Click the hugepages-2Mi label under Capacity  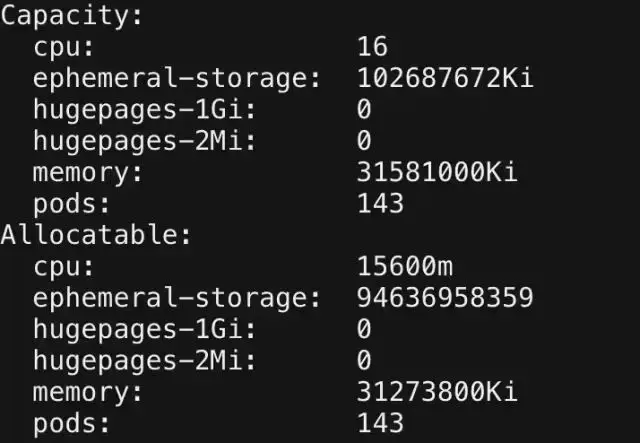[144, 142]
